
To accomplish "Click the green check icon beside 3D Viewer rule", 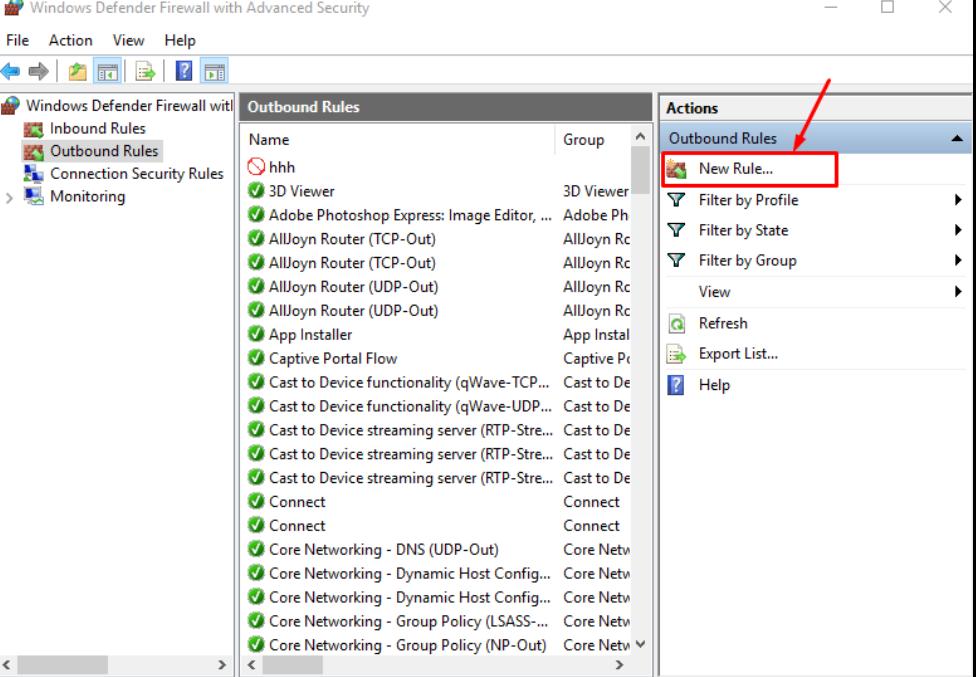I will click(256, 190).
